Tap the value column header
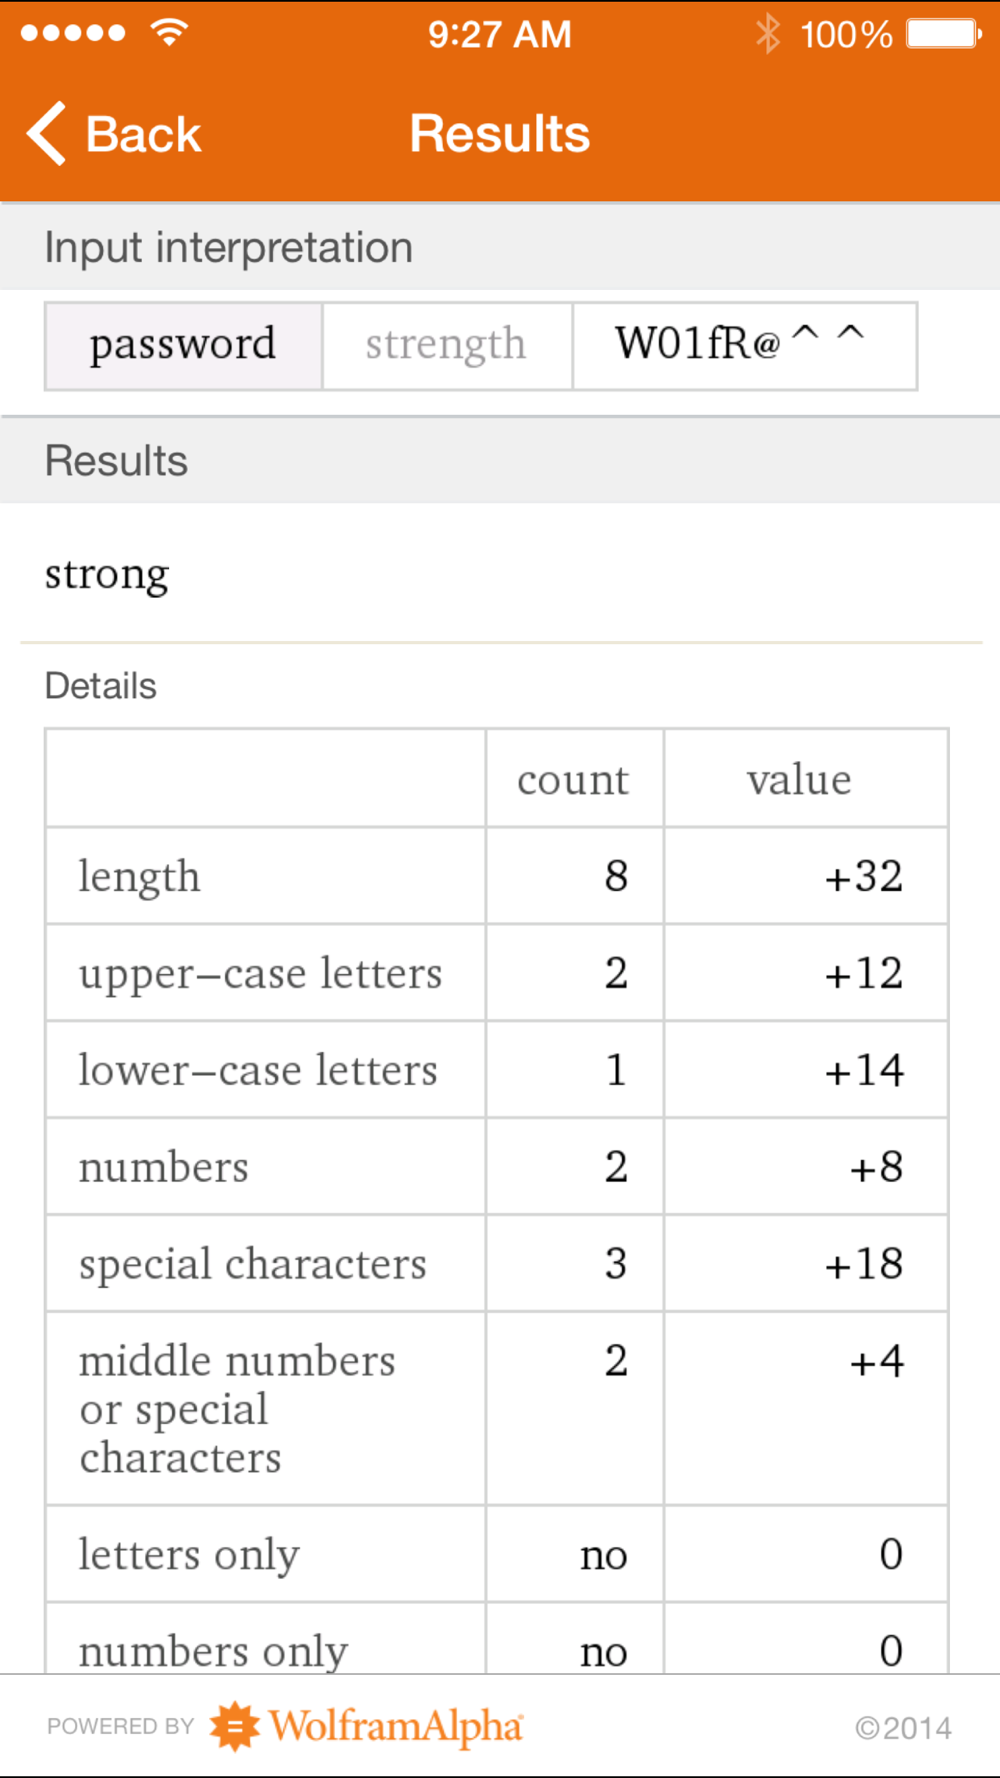 pos(800,779)
